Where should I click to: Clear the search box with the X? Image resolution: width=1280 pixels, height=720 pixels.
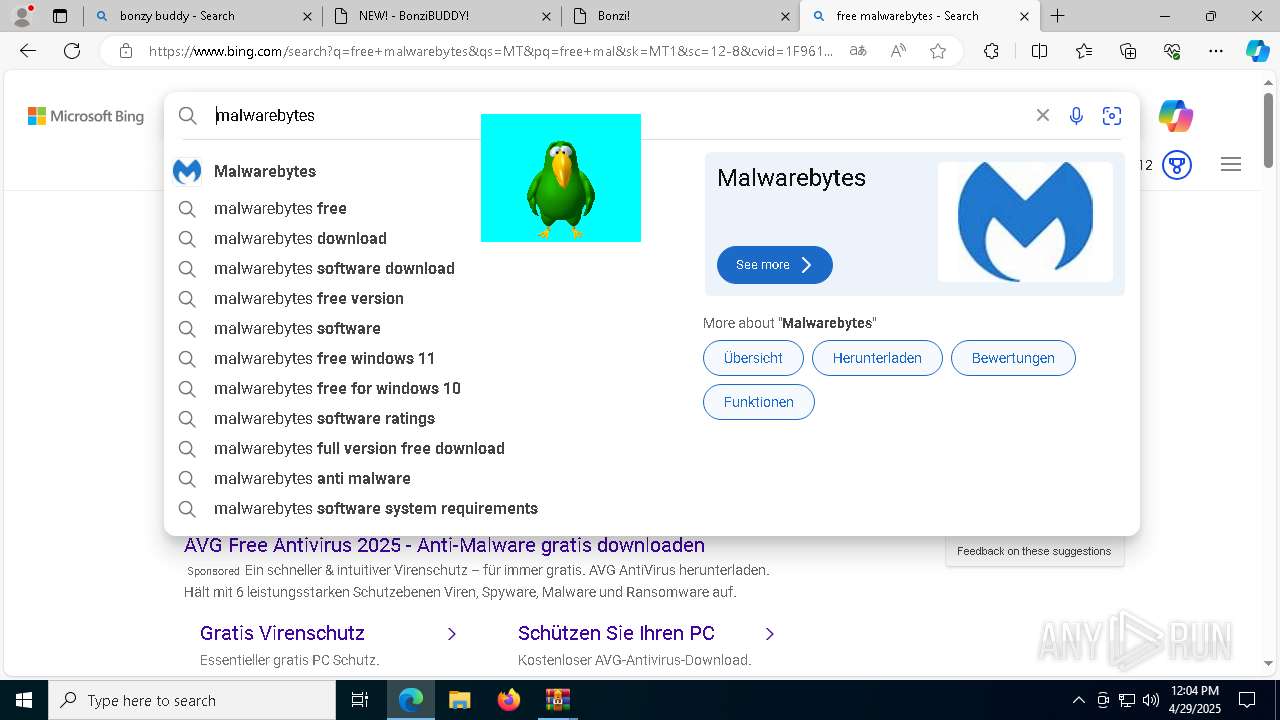tap(1043, 115)
